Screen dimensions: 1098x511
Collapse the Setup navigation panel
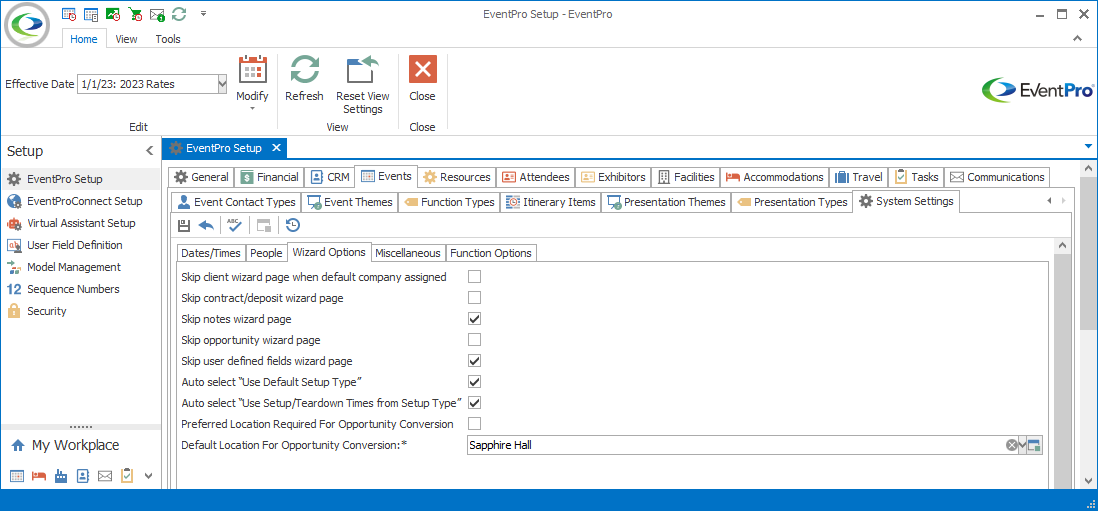point(149,150)
